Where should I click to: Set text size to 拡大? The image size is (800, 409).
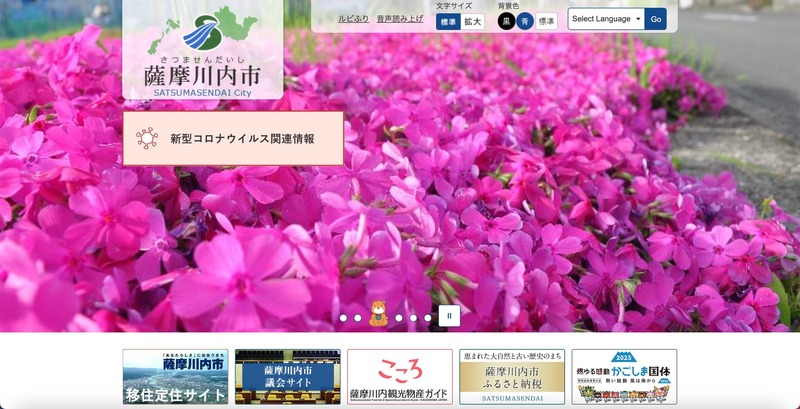(472, 21)
